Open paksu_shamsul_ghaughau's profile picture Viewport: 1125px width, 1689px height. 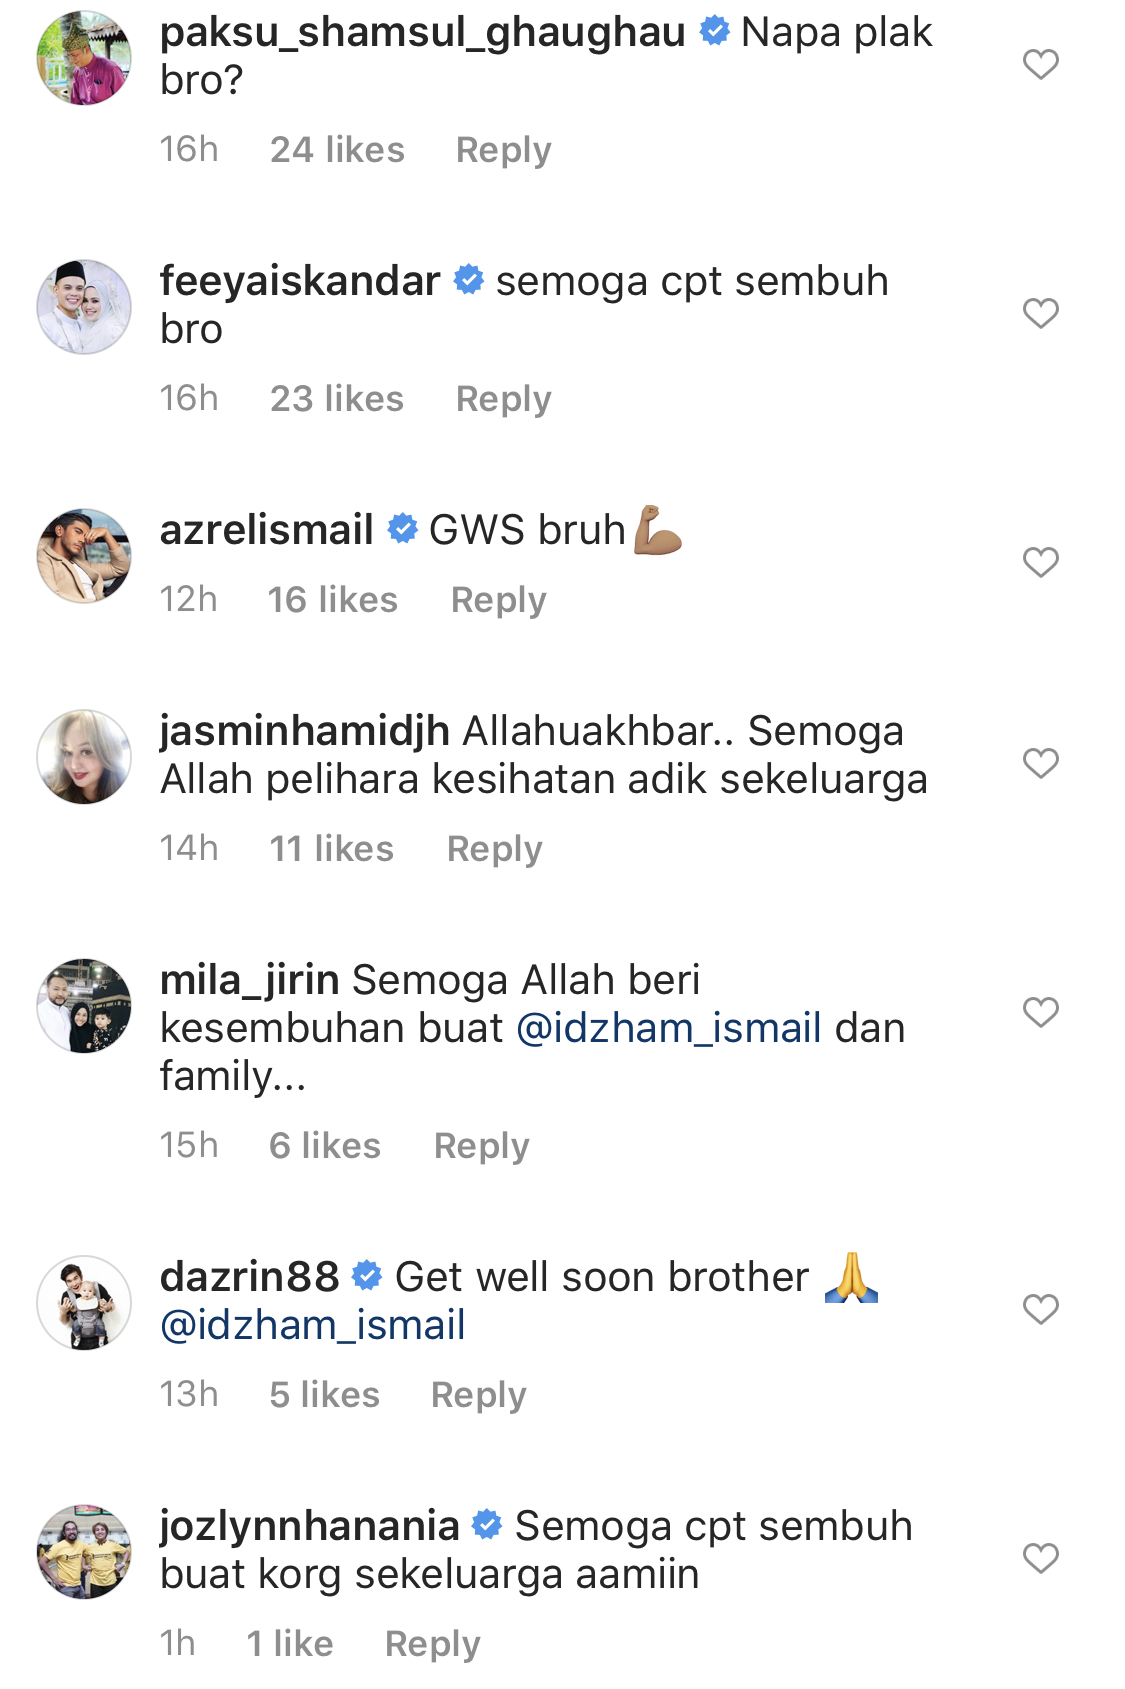[84, 58]
